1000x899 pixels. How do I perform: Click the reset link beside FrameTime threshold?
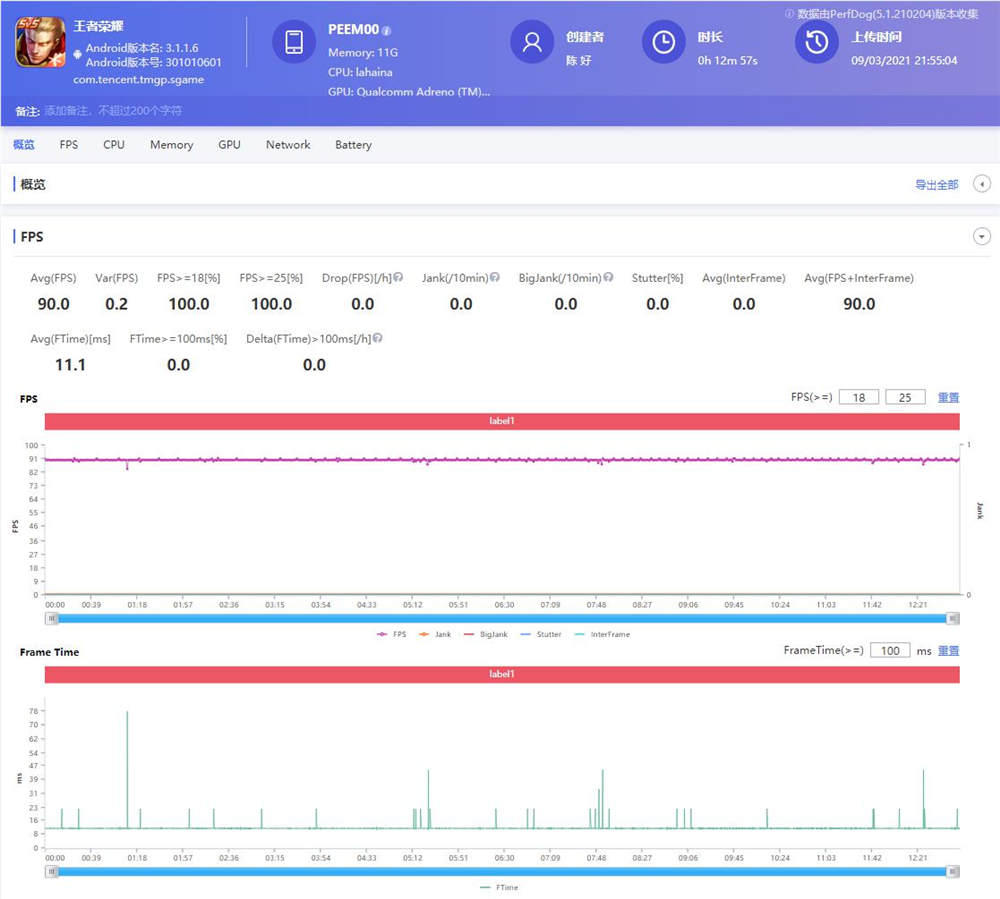(948, 651)
